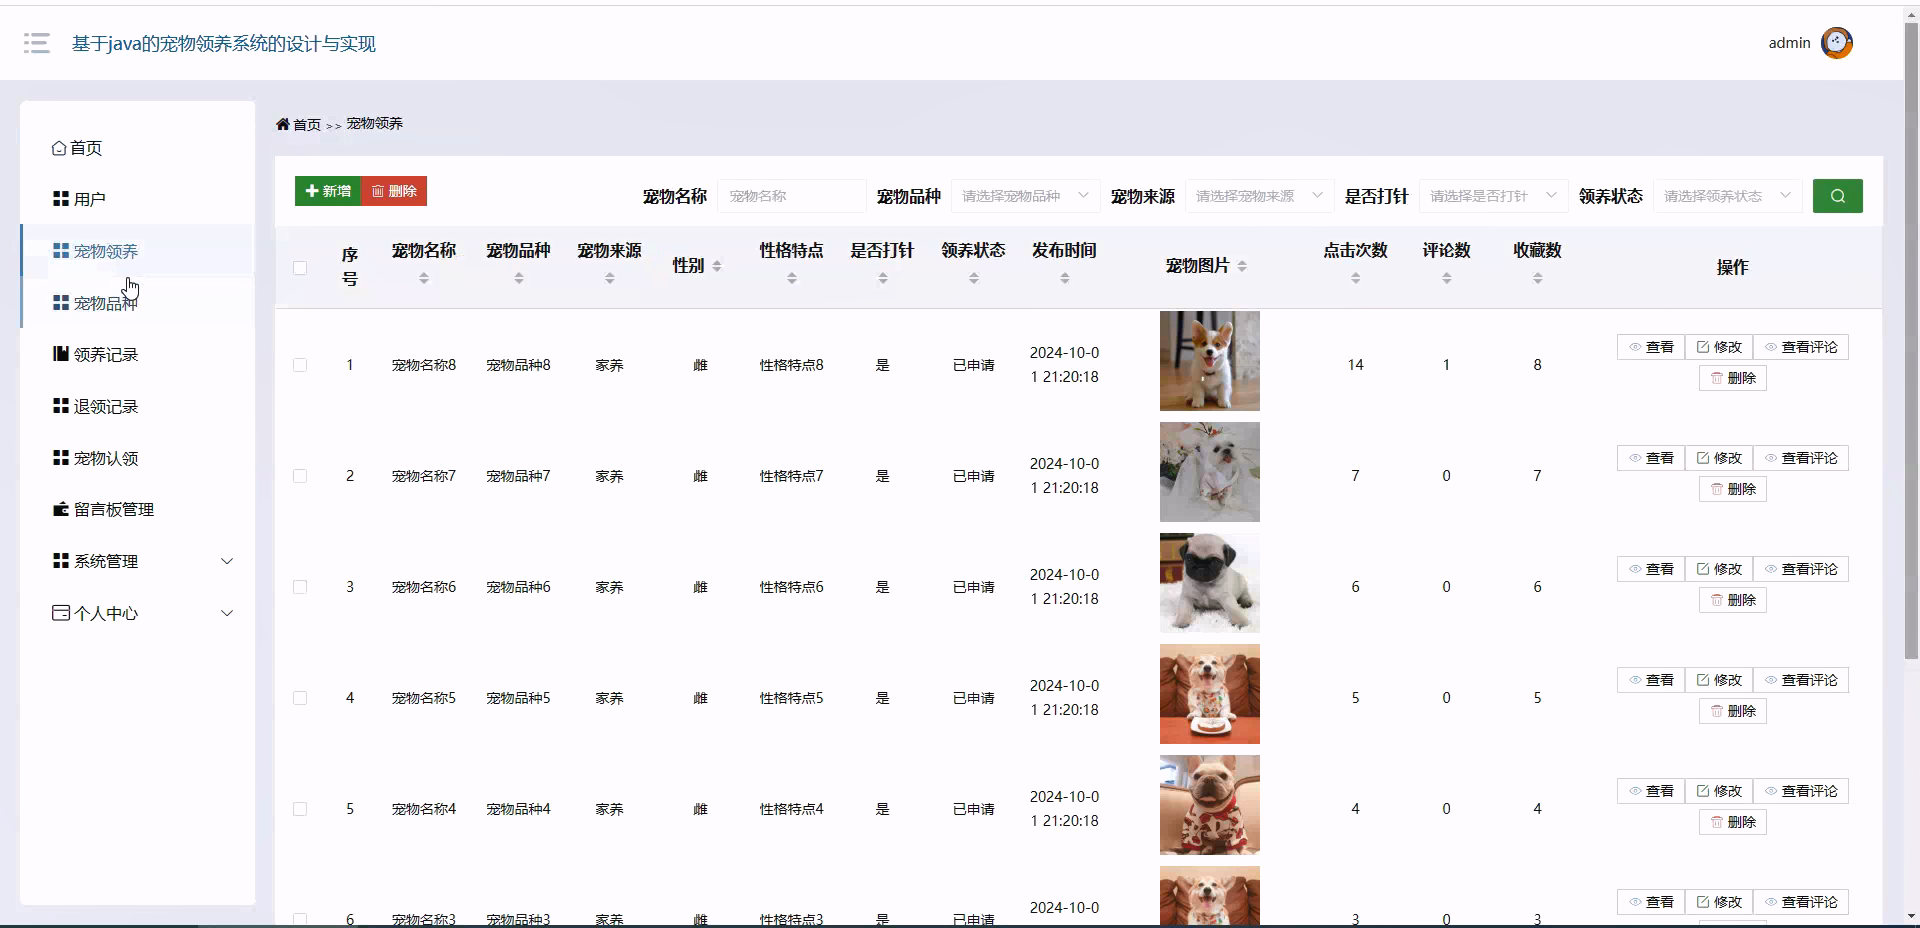Image resolution: width=1920 pixels, height=928 pixels.
Task: Open the corgi photo of 宠物名称8
Action: click(x=1210, y=361)
